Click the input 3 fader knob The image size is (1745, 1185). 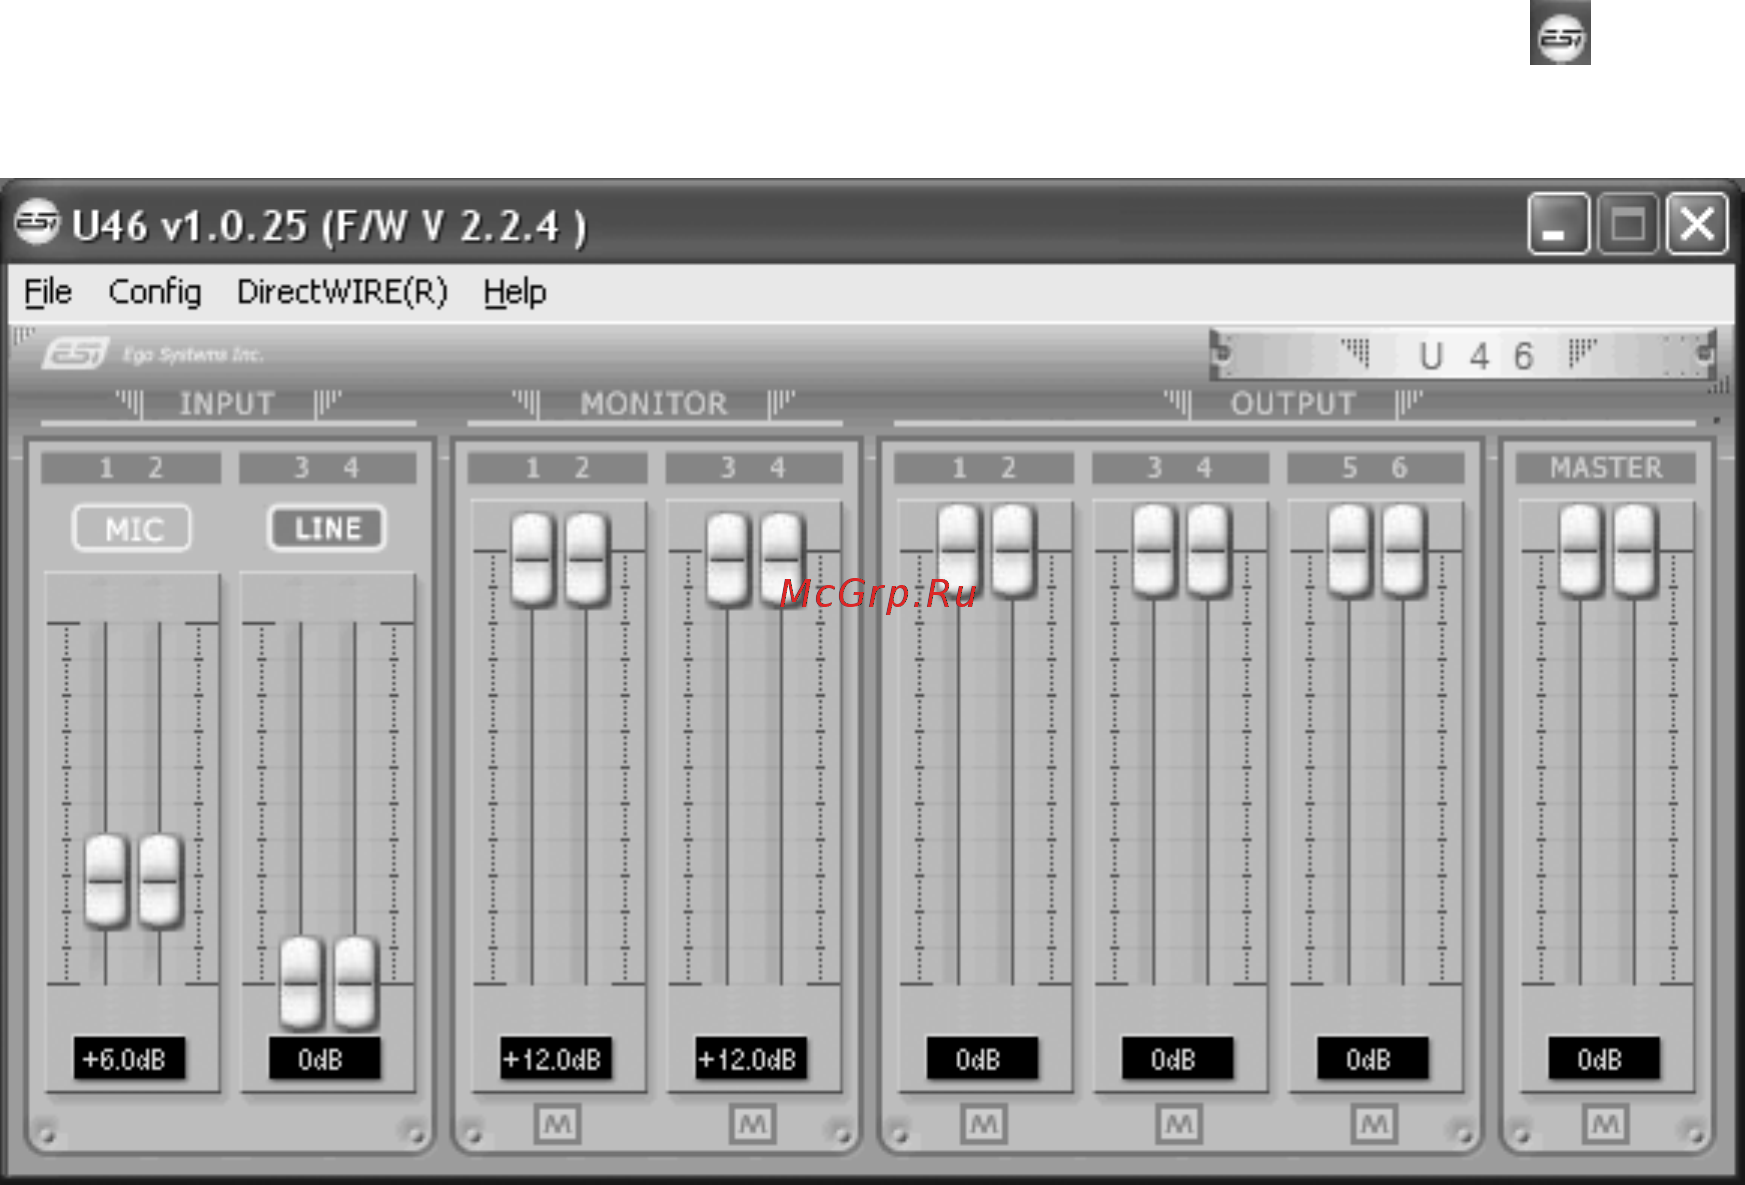(x=301, y=985)
